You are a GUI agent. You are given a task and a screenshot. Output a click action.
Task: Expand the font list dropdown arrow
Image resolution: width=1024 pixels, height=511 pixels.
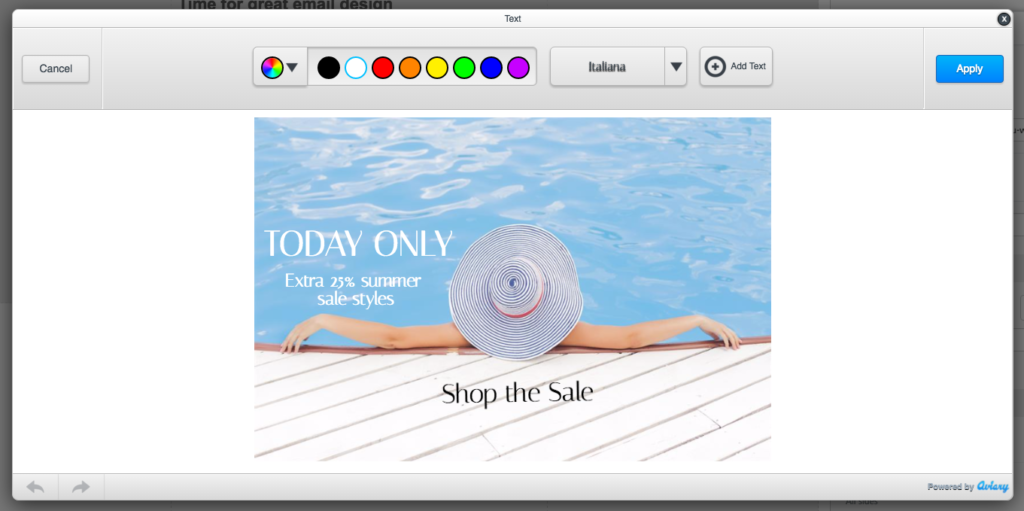[x=676, y=67]
